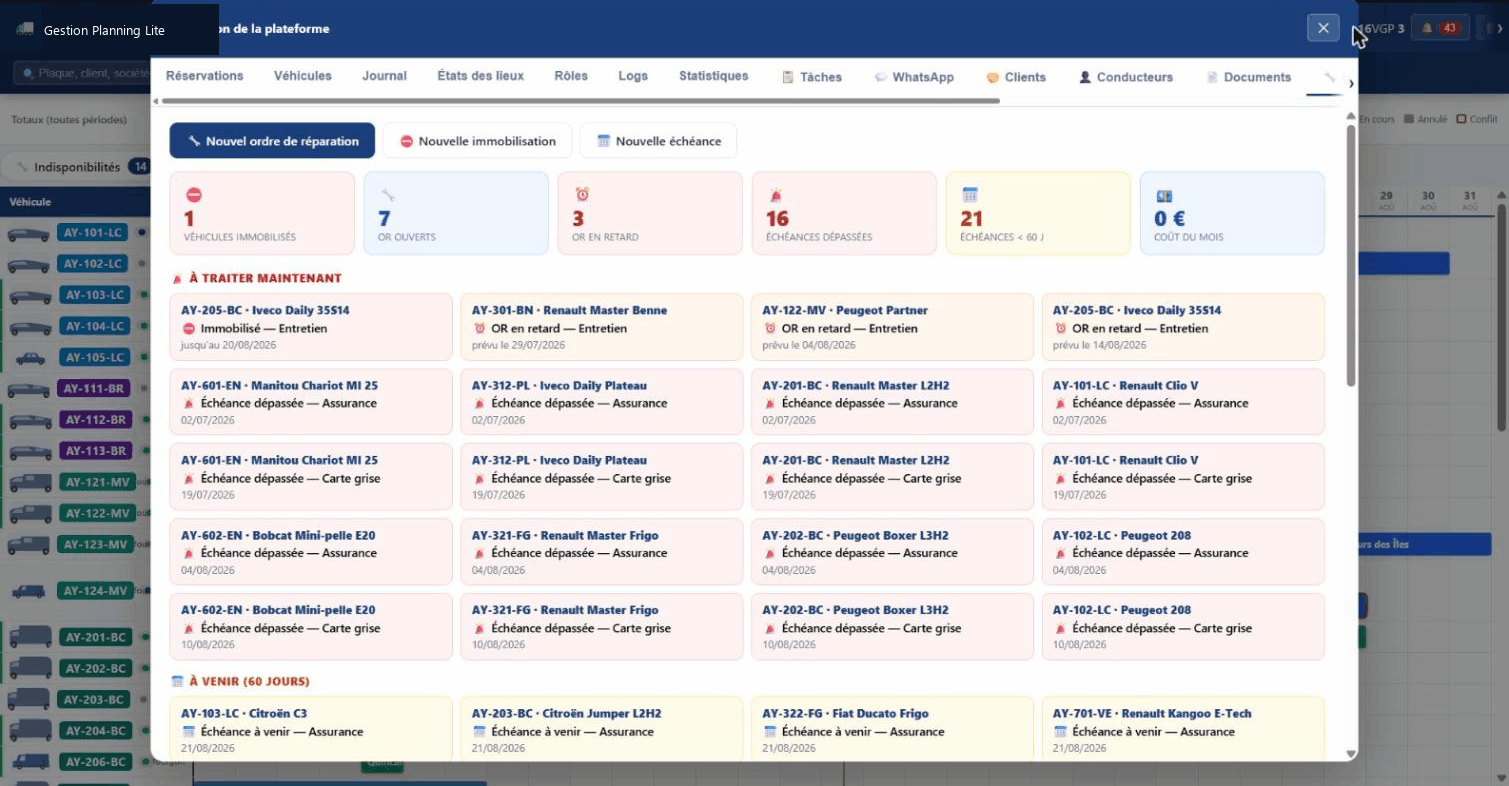Screen dimensions: 1509x786
Task: Open AY-102-LC Peugeot 208 Assurance card
Action: pos(1183,552)
